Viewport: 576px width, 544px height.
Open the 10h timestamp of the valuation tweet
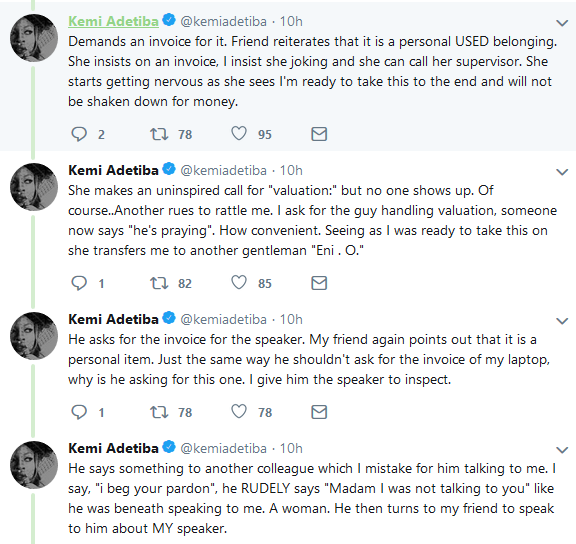click(291, 170)
